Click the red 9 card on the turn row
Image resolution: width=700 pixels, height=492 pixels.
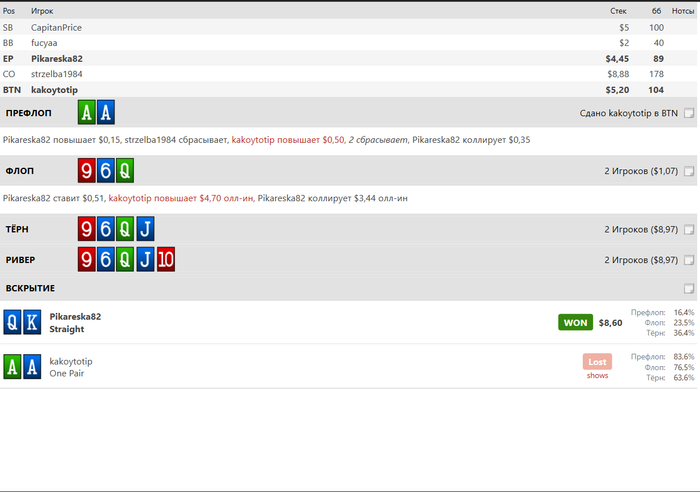click(x=87, y=229)
